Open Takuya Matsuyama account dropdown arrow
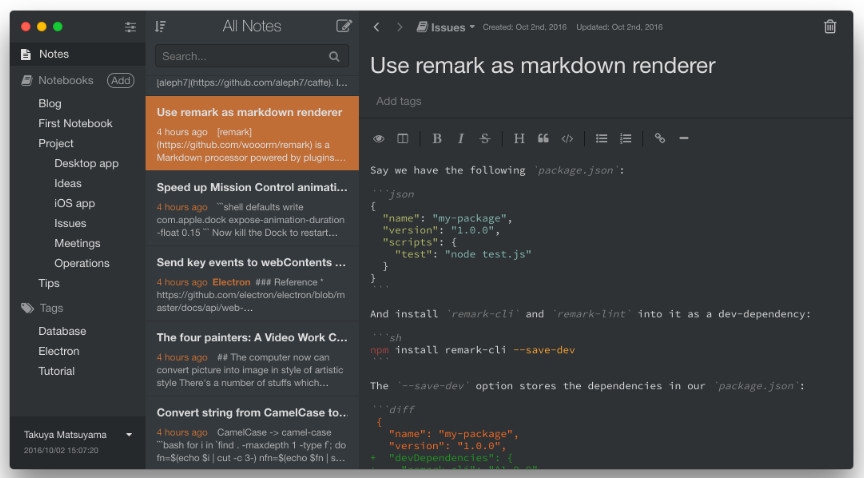Image resolution: width=864 pixels, height=478 pixels. point(129,434)
